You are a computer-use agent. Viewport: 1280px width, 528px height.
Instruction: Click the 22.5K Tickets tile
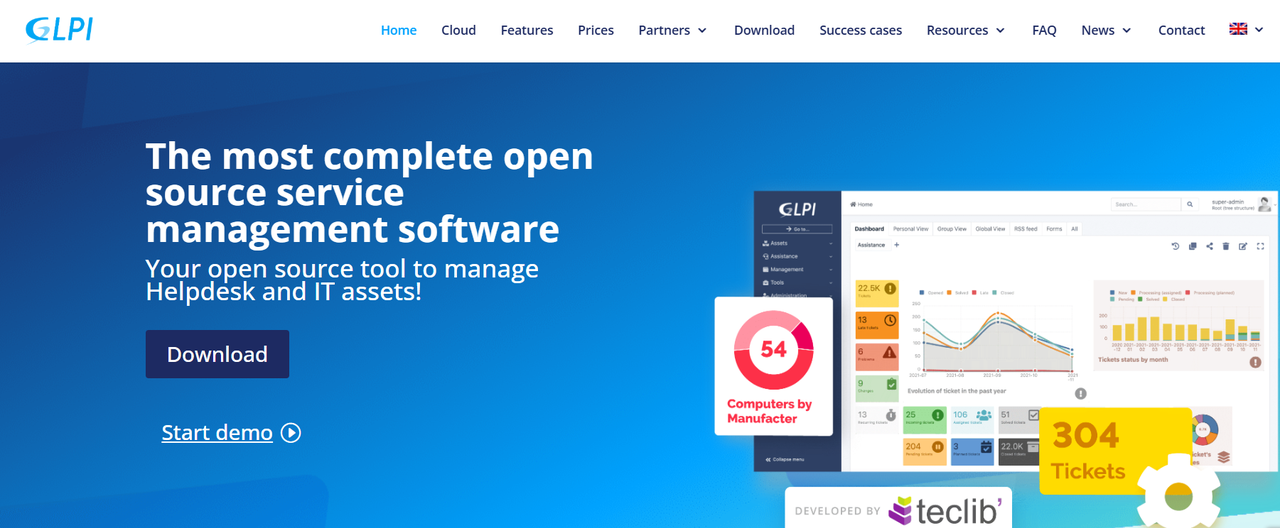point(877,293)
